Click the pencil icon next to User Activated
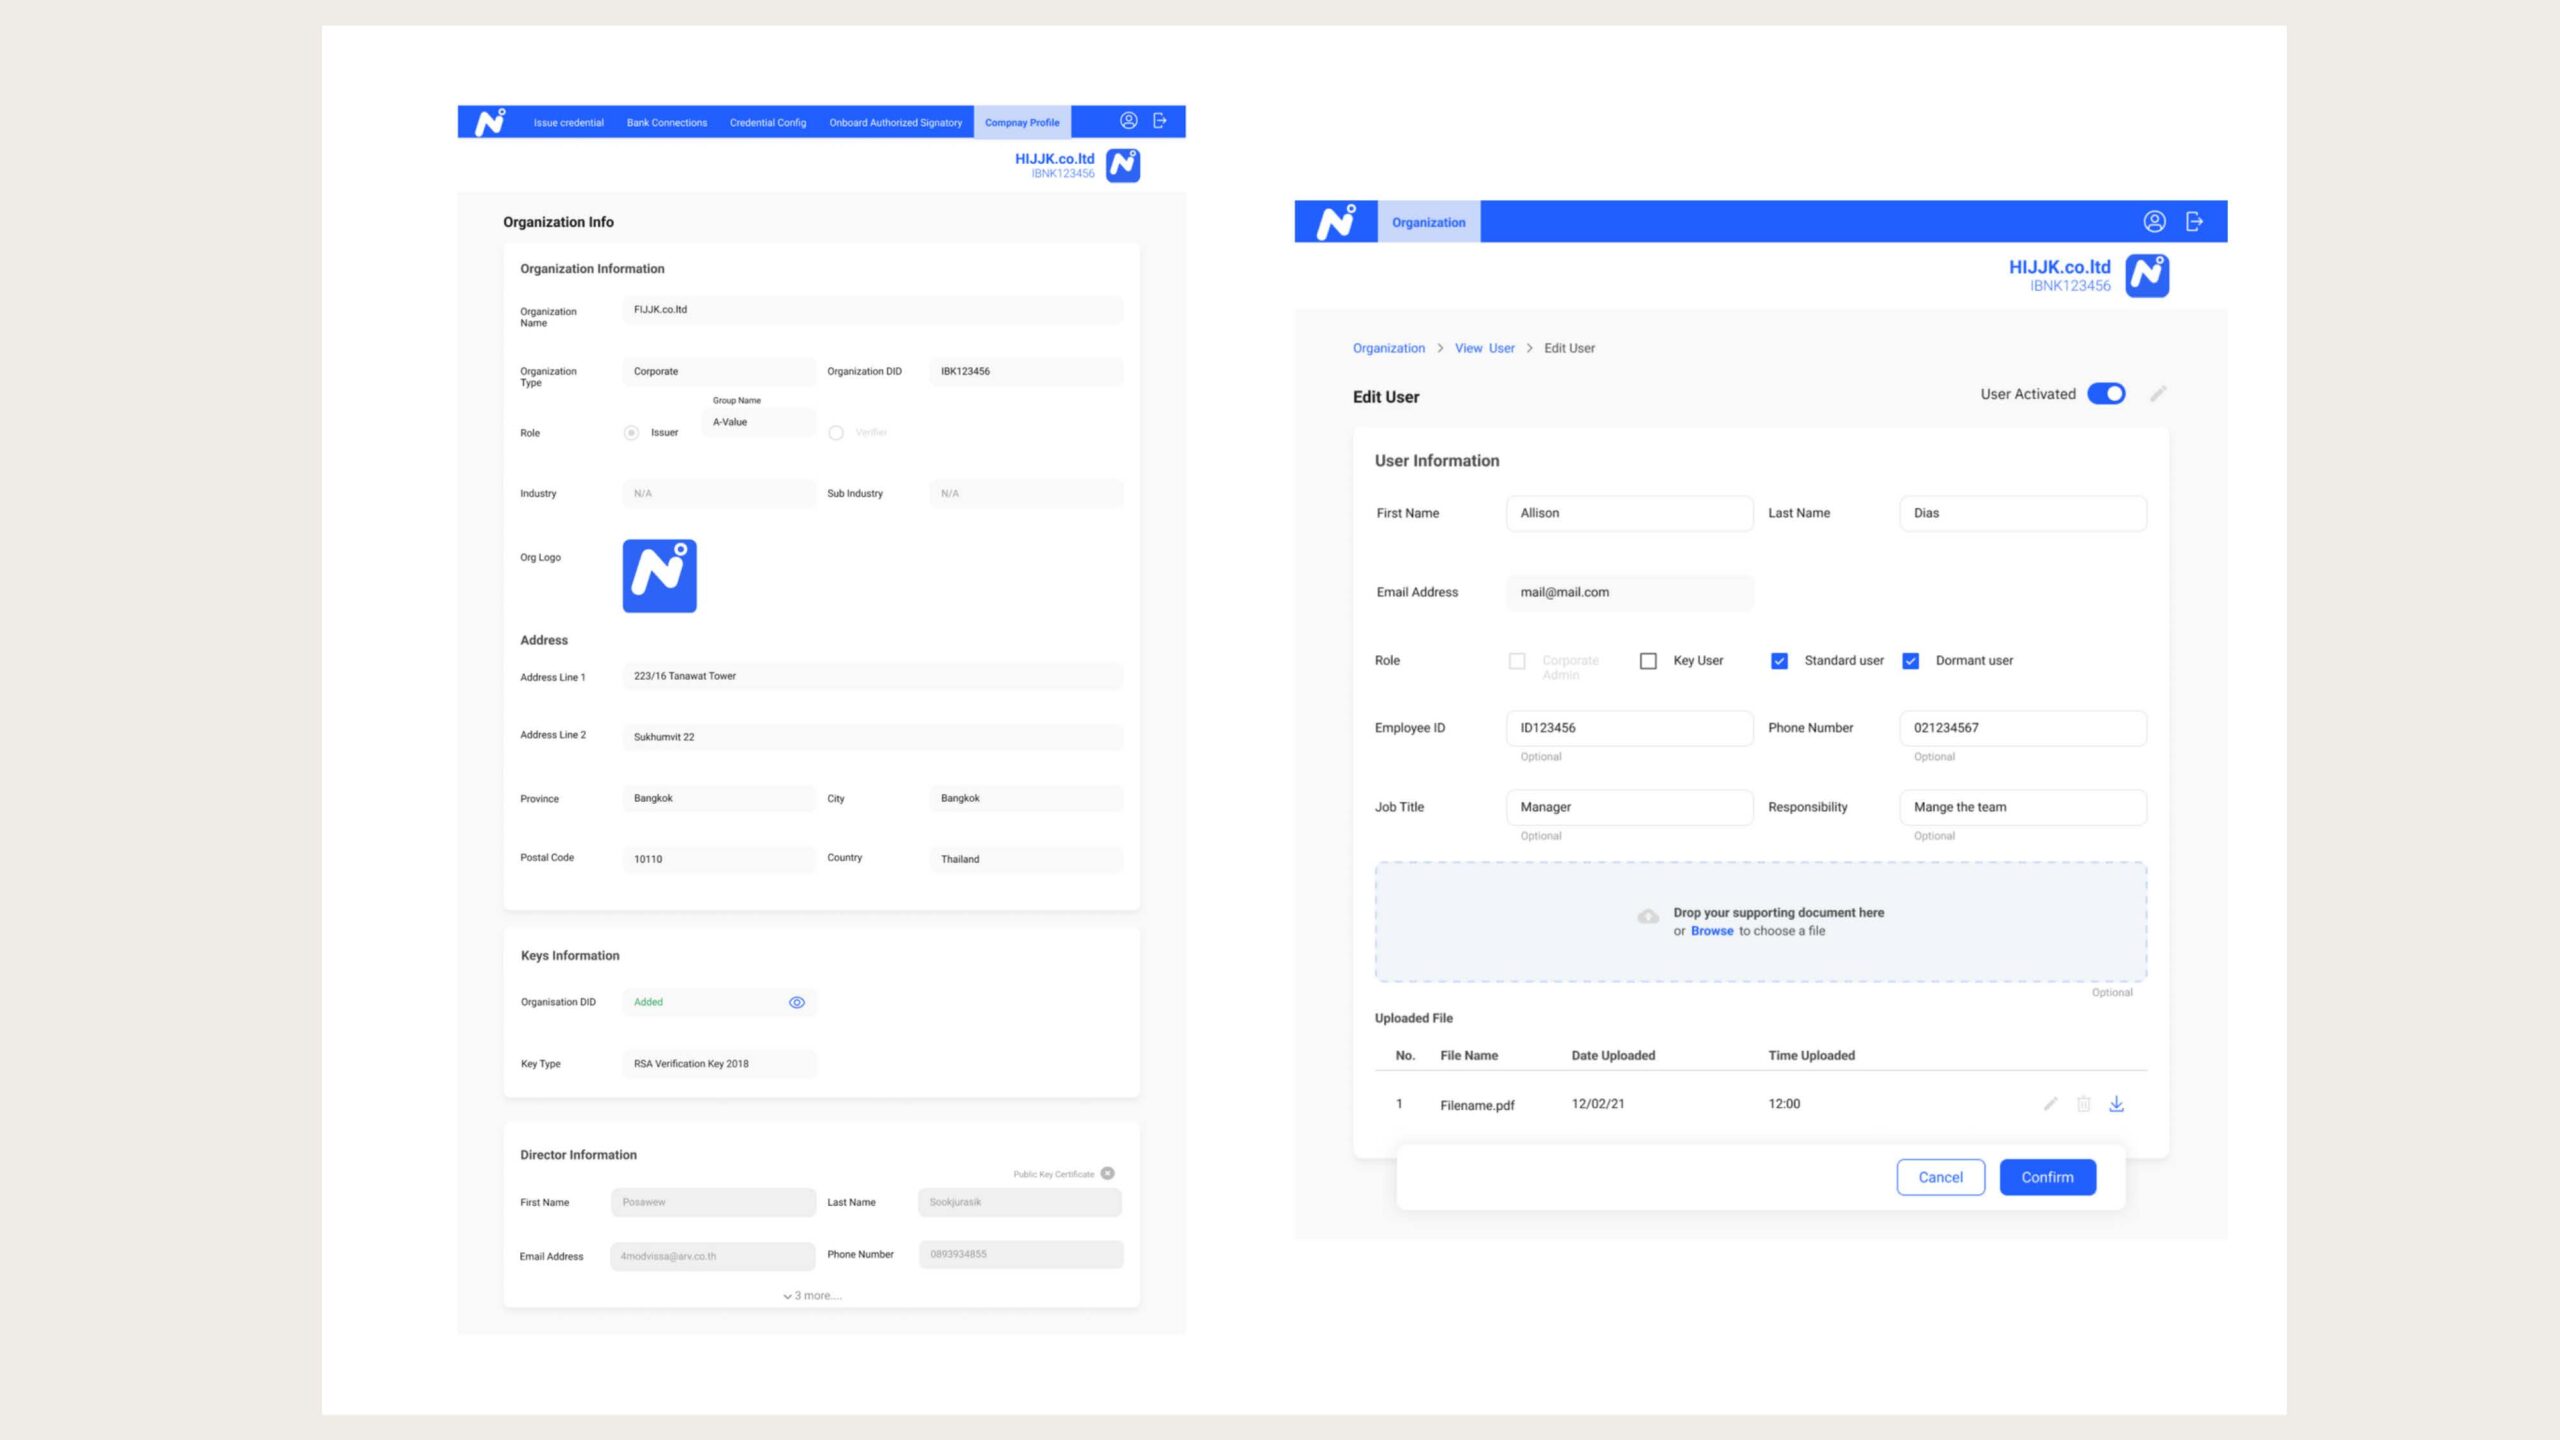 (2158, 394)
